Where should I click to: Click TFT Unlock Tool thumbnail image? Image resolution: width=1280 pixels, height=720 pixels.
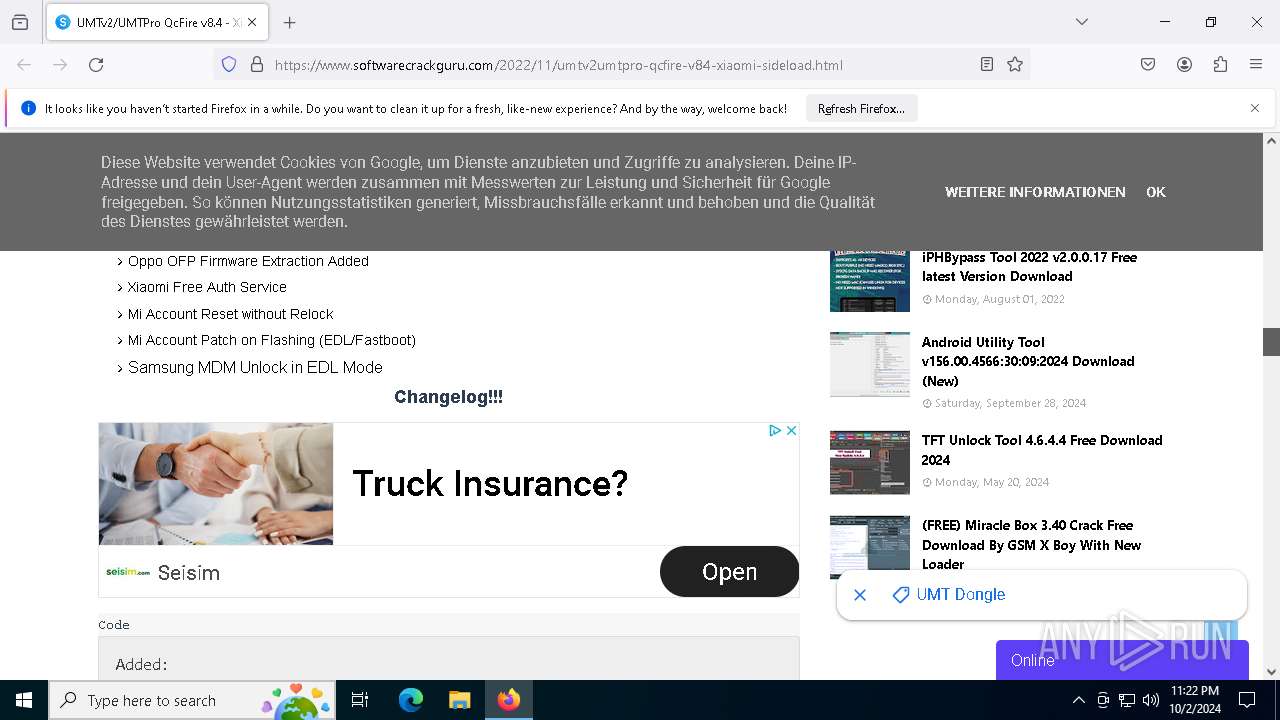tap(870, 462)
